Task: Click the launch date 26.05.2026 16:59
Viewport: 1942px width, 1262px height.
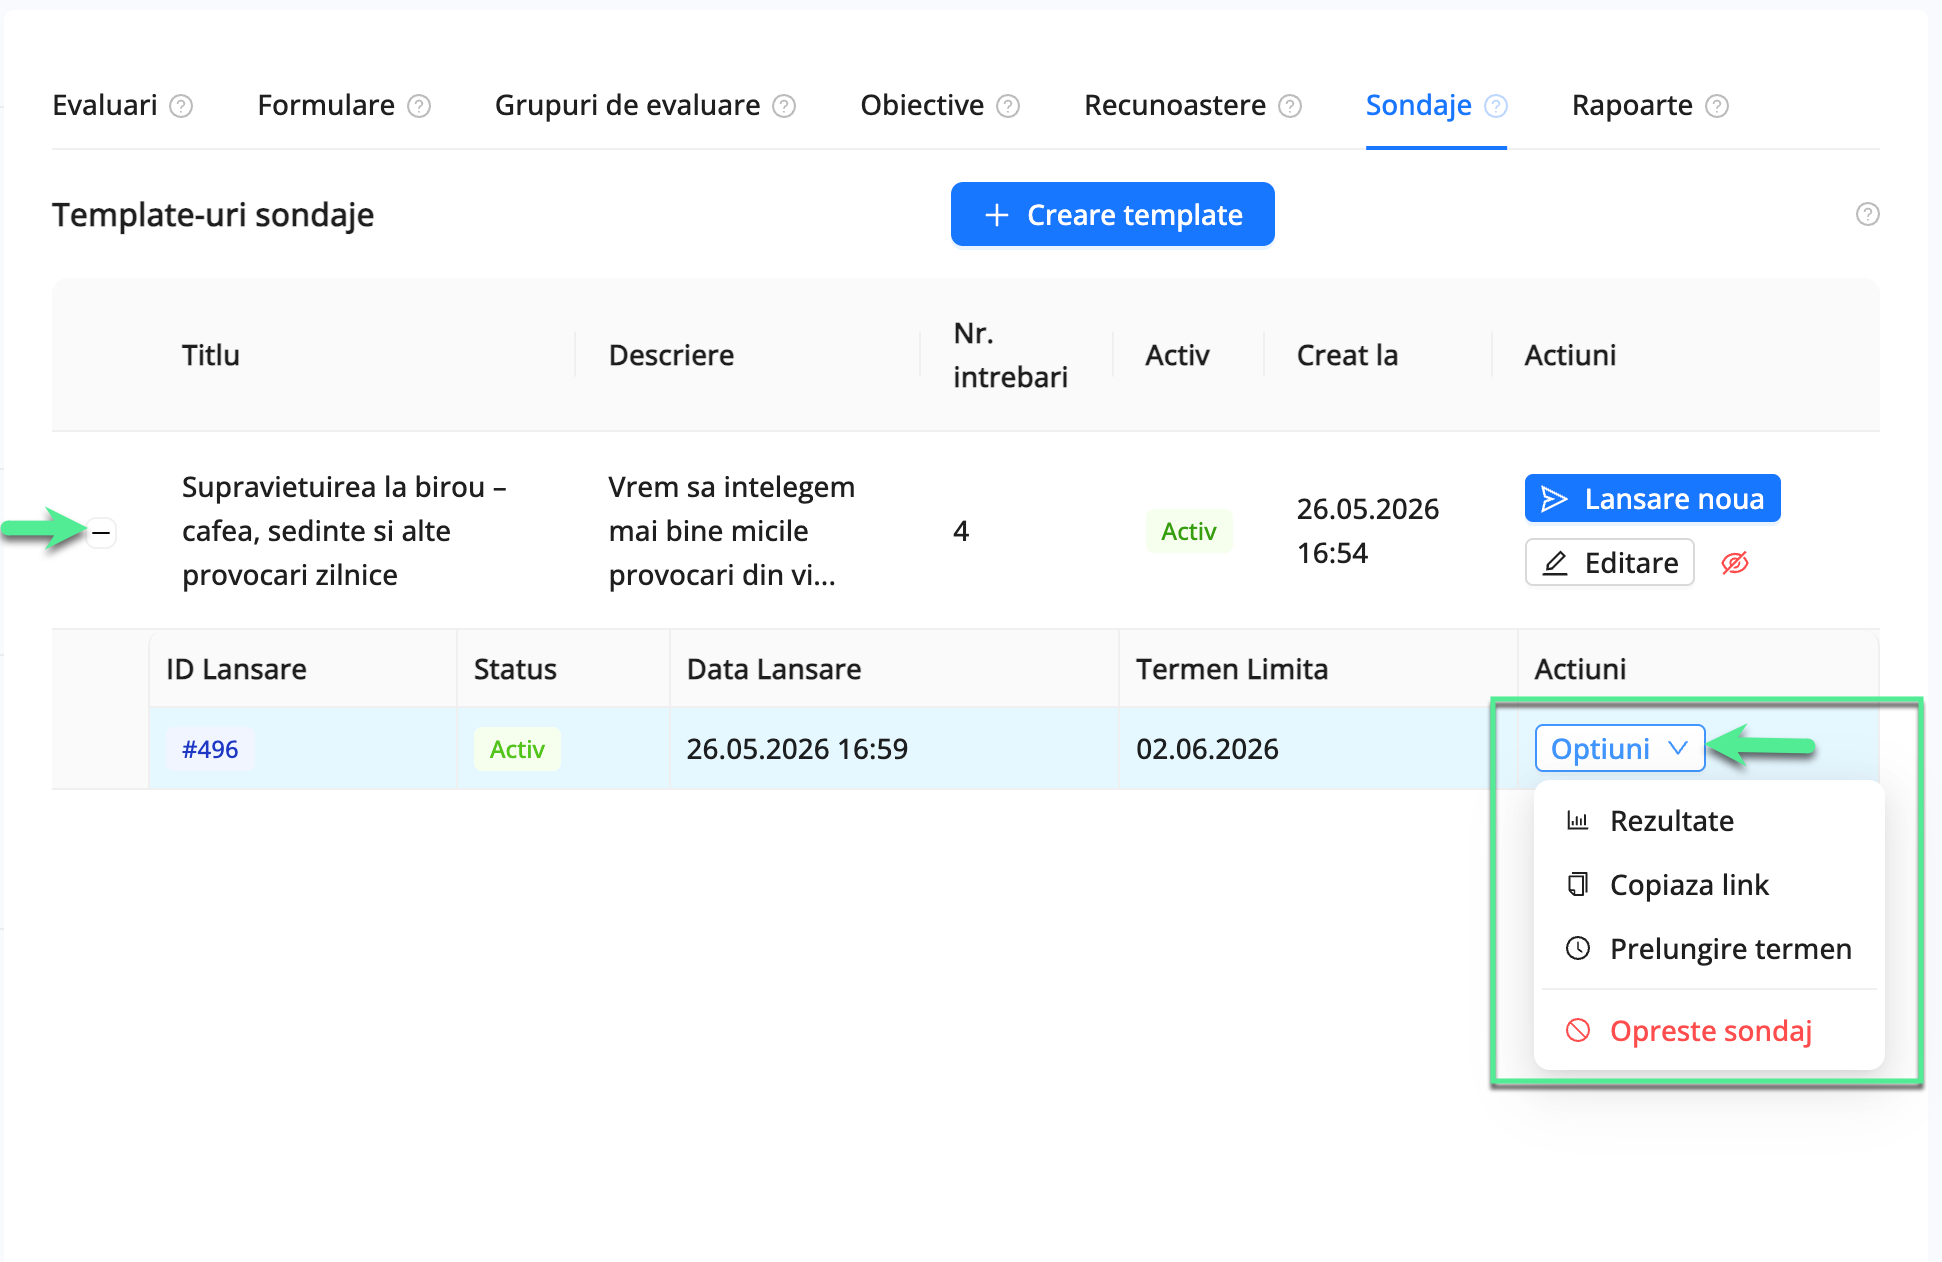Action: pyautogui.click(x=797, y=749)
